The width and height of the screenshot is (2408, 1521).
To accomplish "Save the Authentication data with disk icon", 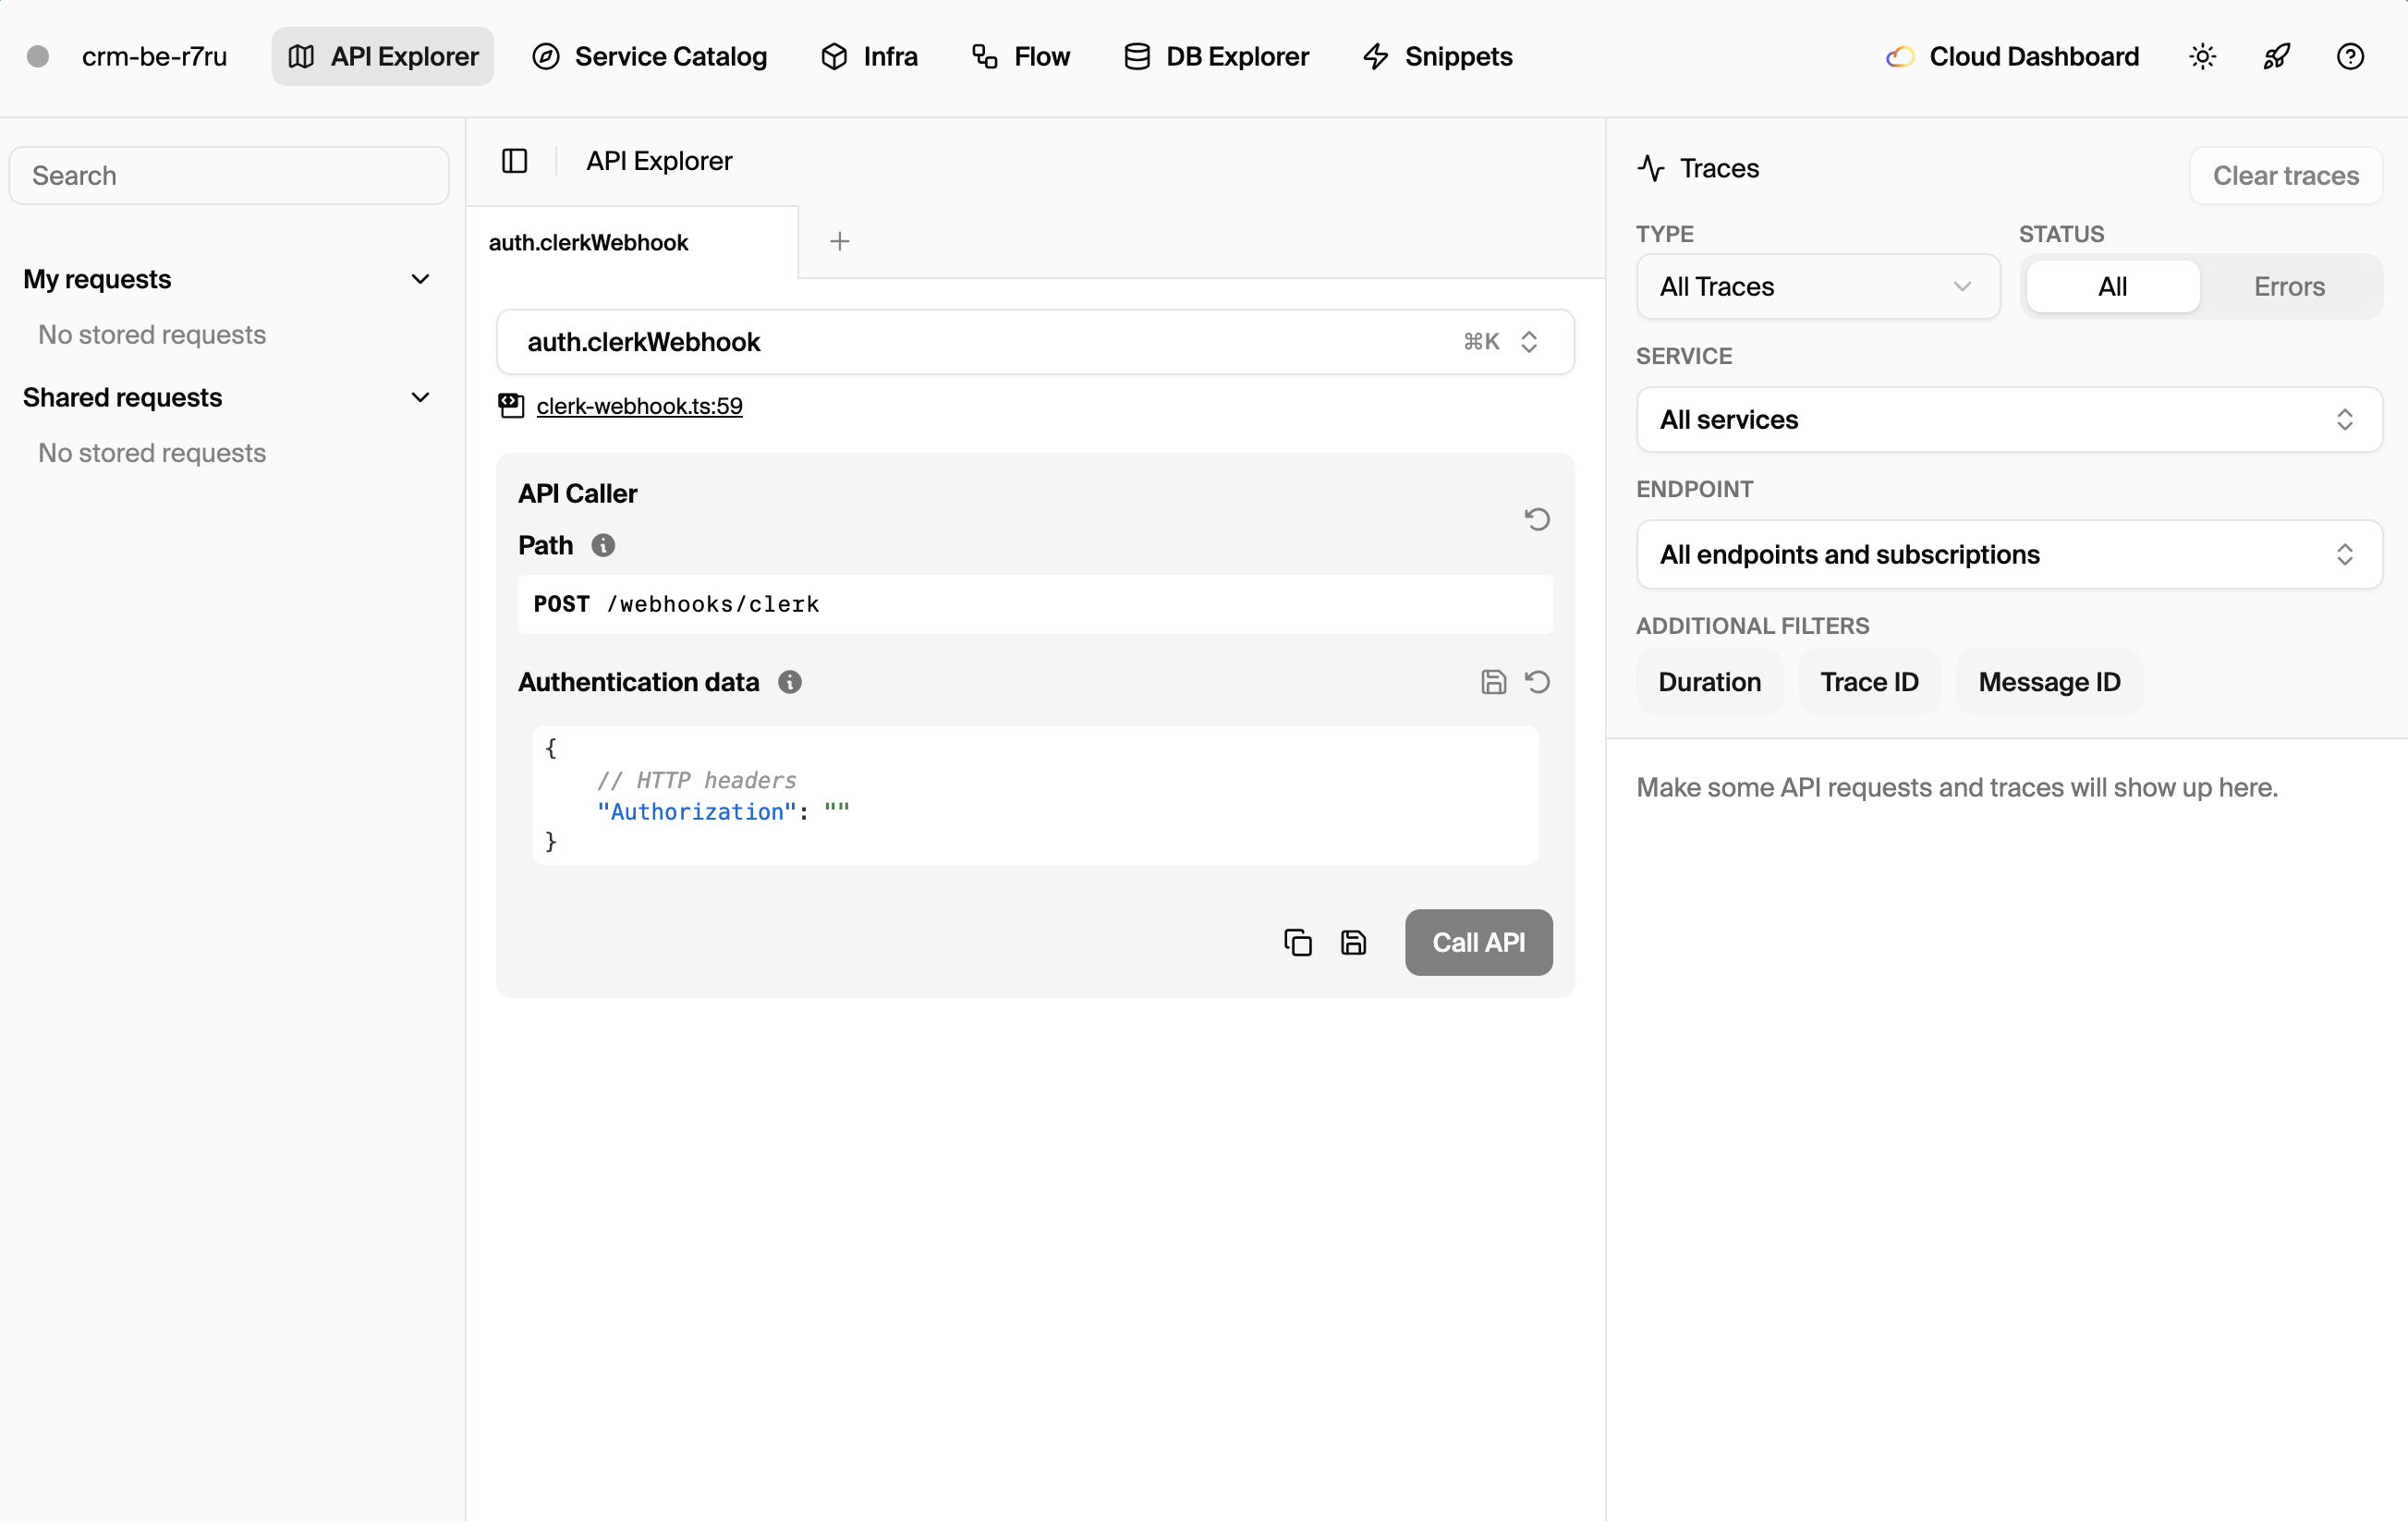I will coord(1494,681).
